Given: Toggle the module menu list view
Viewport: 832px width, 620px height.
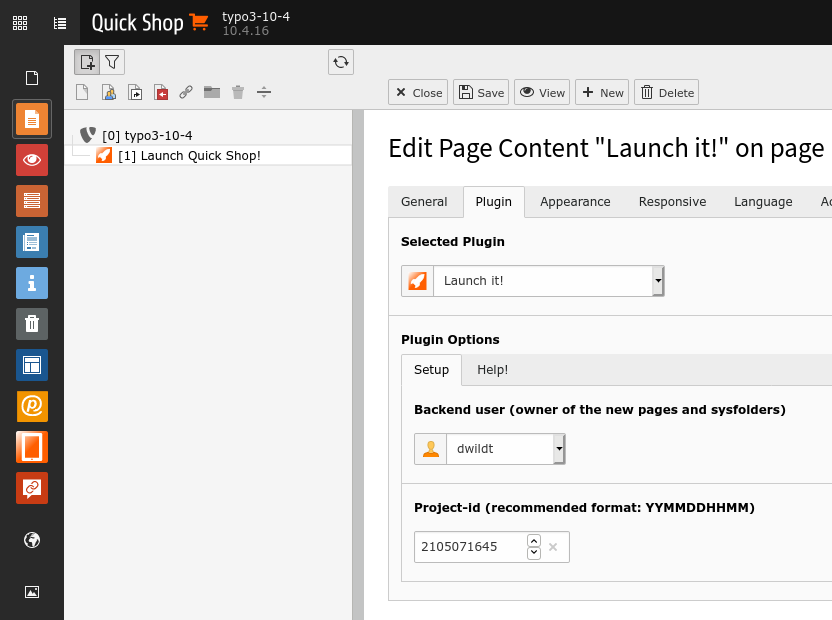Looking at the screenshot, I should [60, 23].
